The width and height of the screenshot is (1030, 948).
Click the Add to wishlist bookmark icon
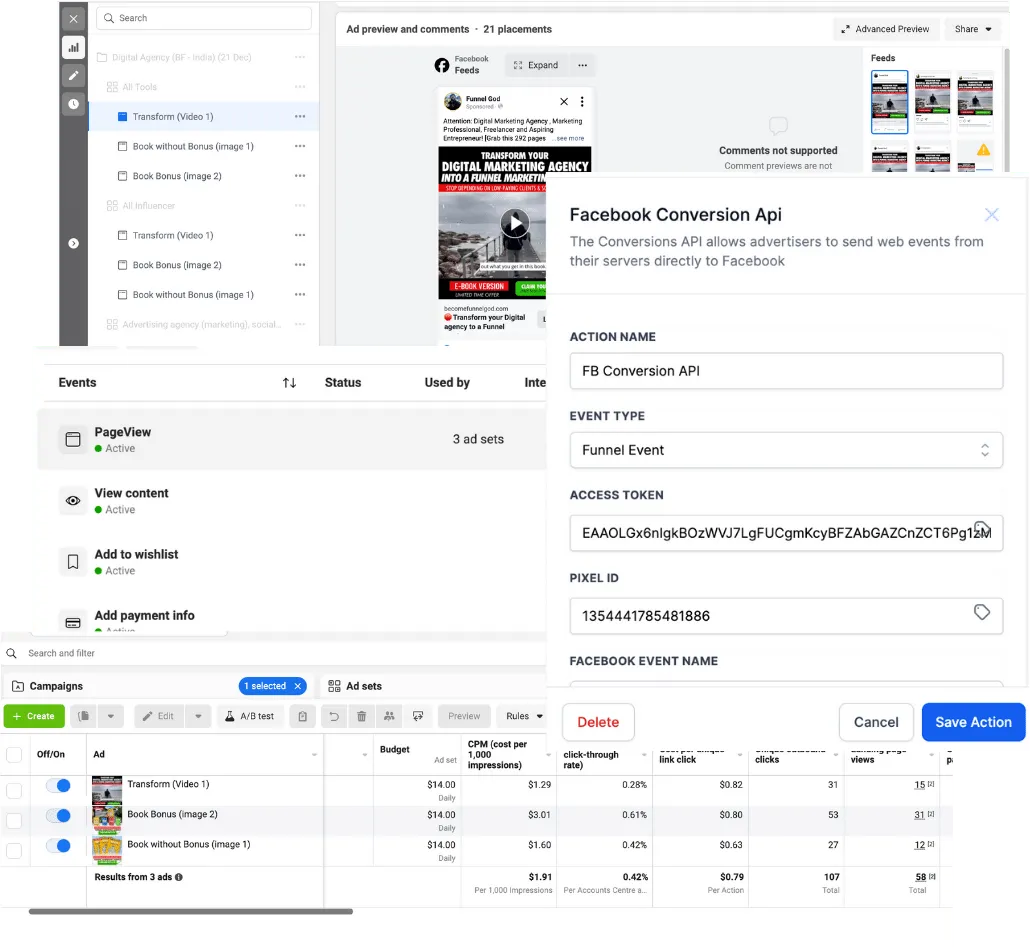(73, 562)
